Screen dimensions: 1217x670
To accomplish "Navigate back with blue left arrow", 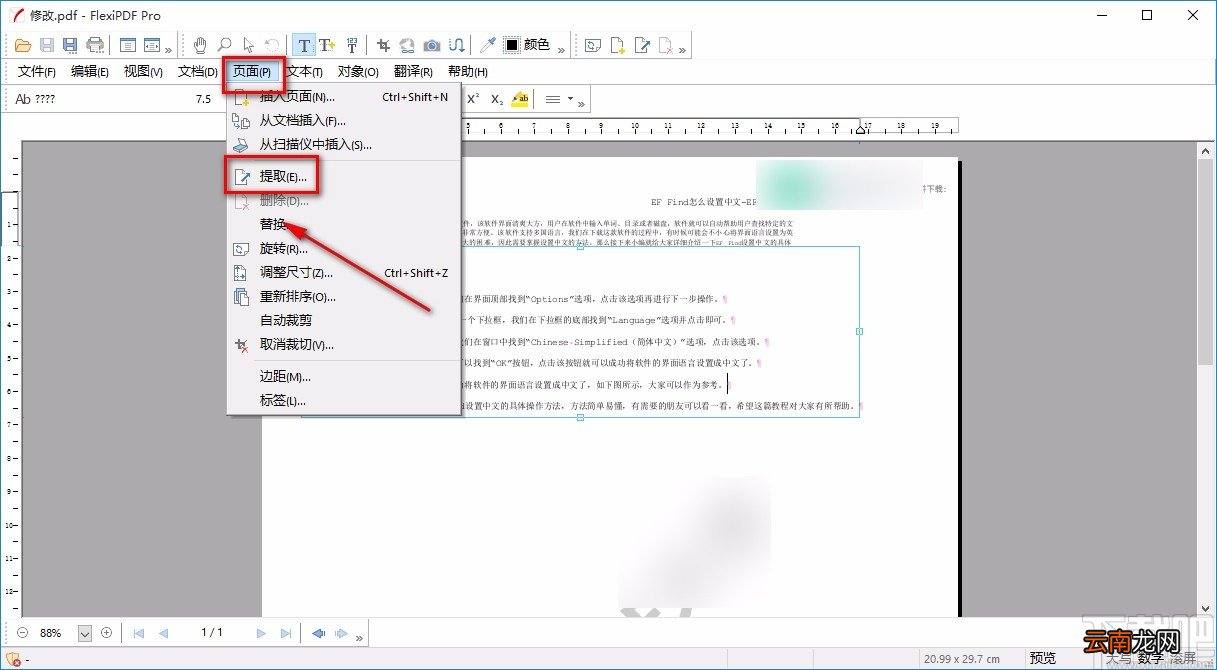I will click(318, 633).
